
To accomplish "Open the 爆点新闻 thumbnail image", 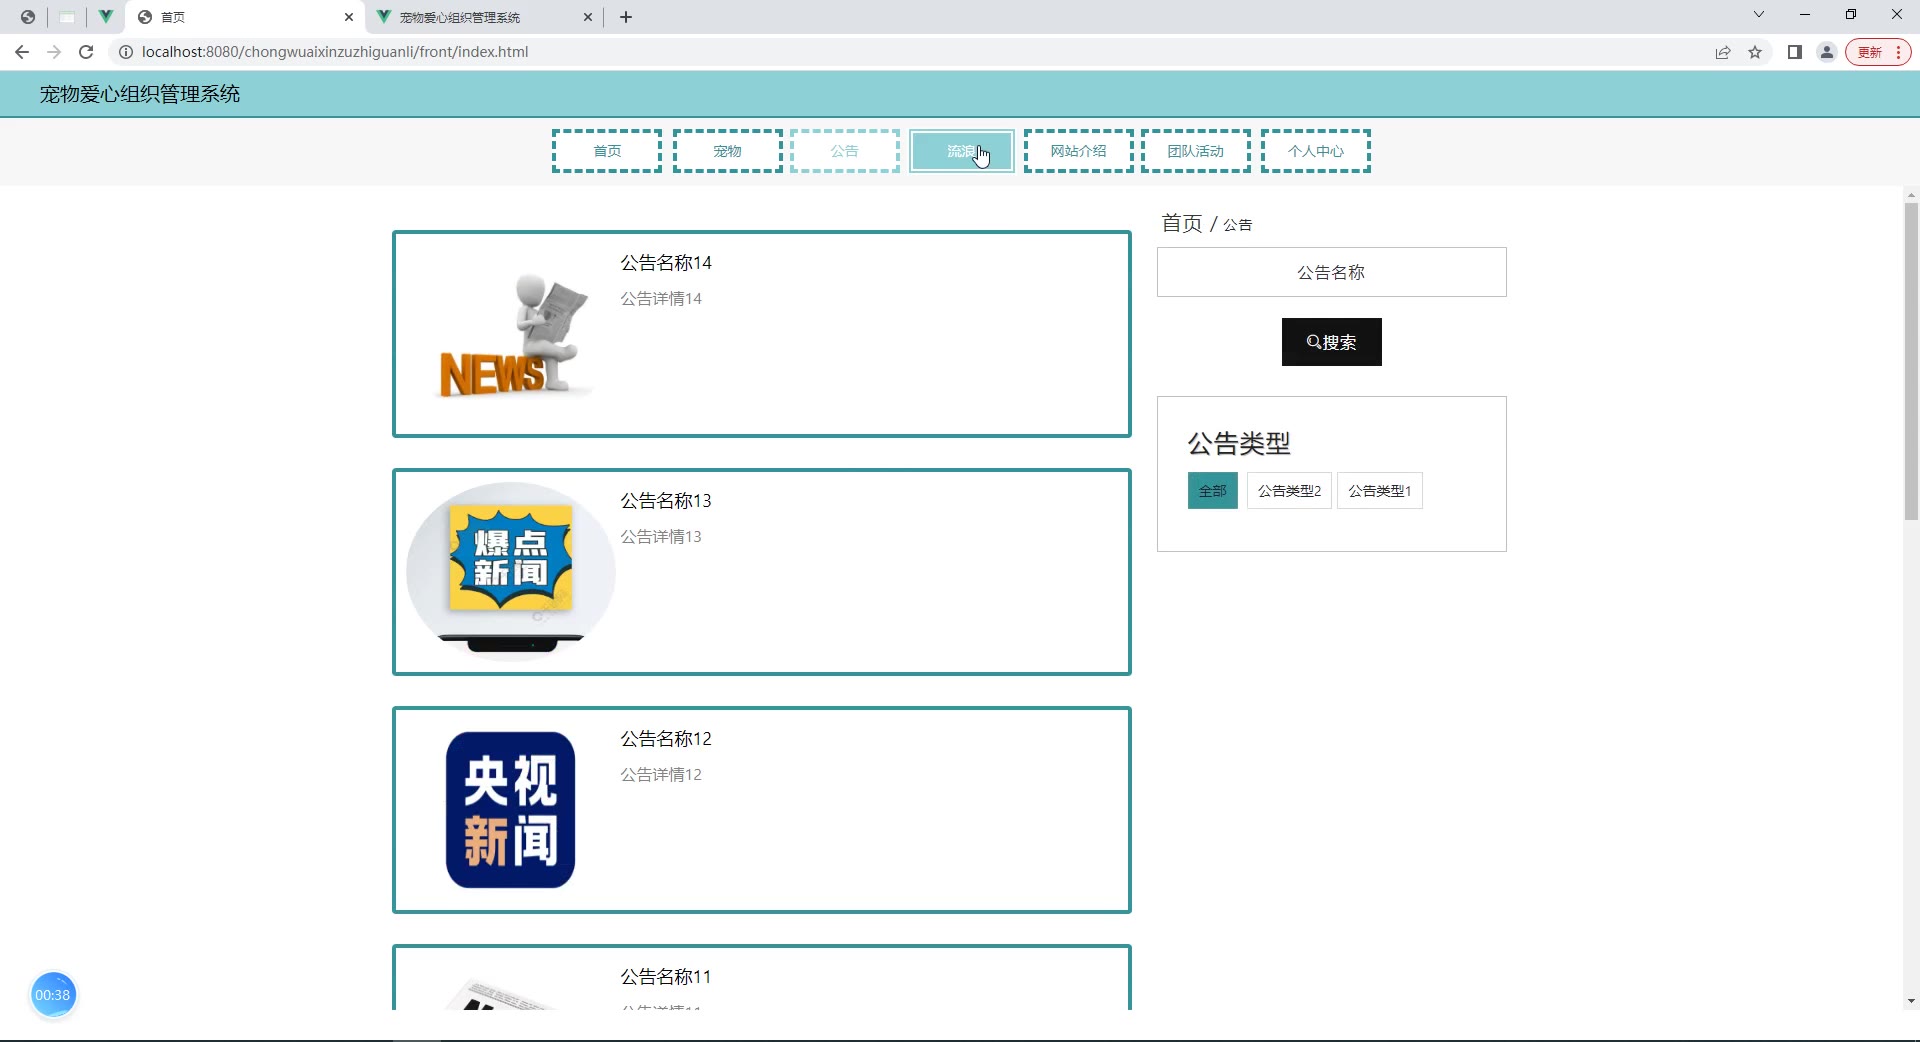I will 511,571.
